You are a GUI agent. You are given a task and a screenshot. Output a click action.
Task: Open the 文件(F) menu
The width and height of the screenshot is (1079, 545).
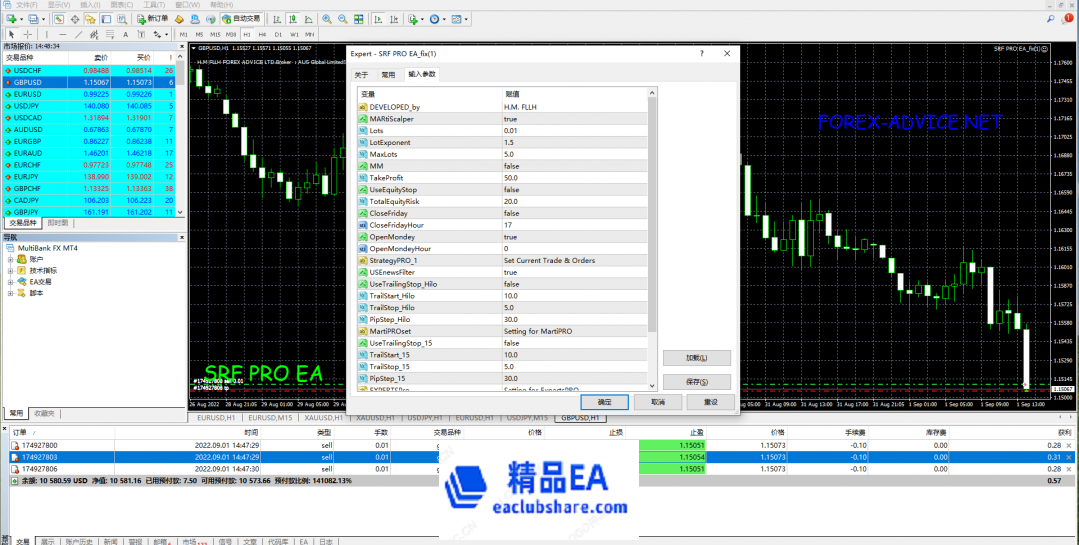pyautogui.click(x=26, y=5)
